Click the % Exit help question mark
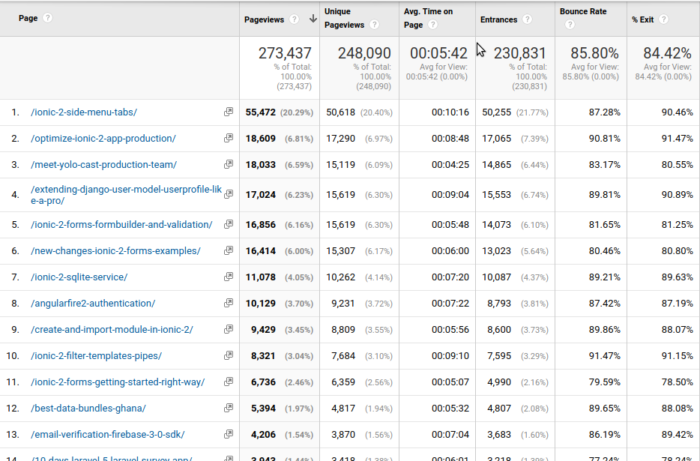The image size is (700, 461). point(664,18)
